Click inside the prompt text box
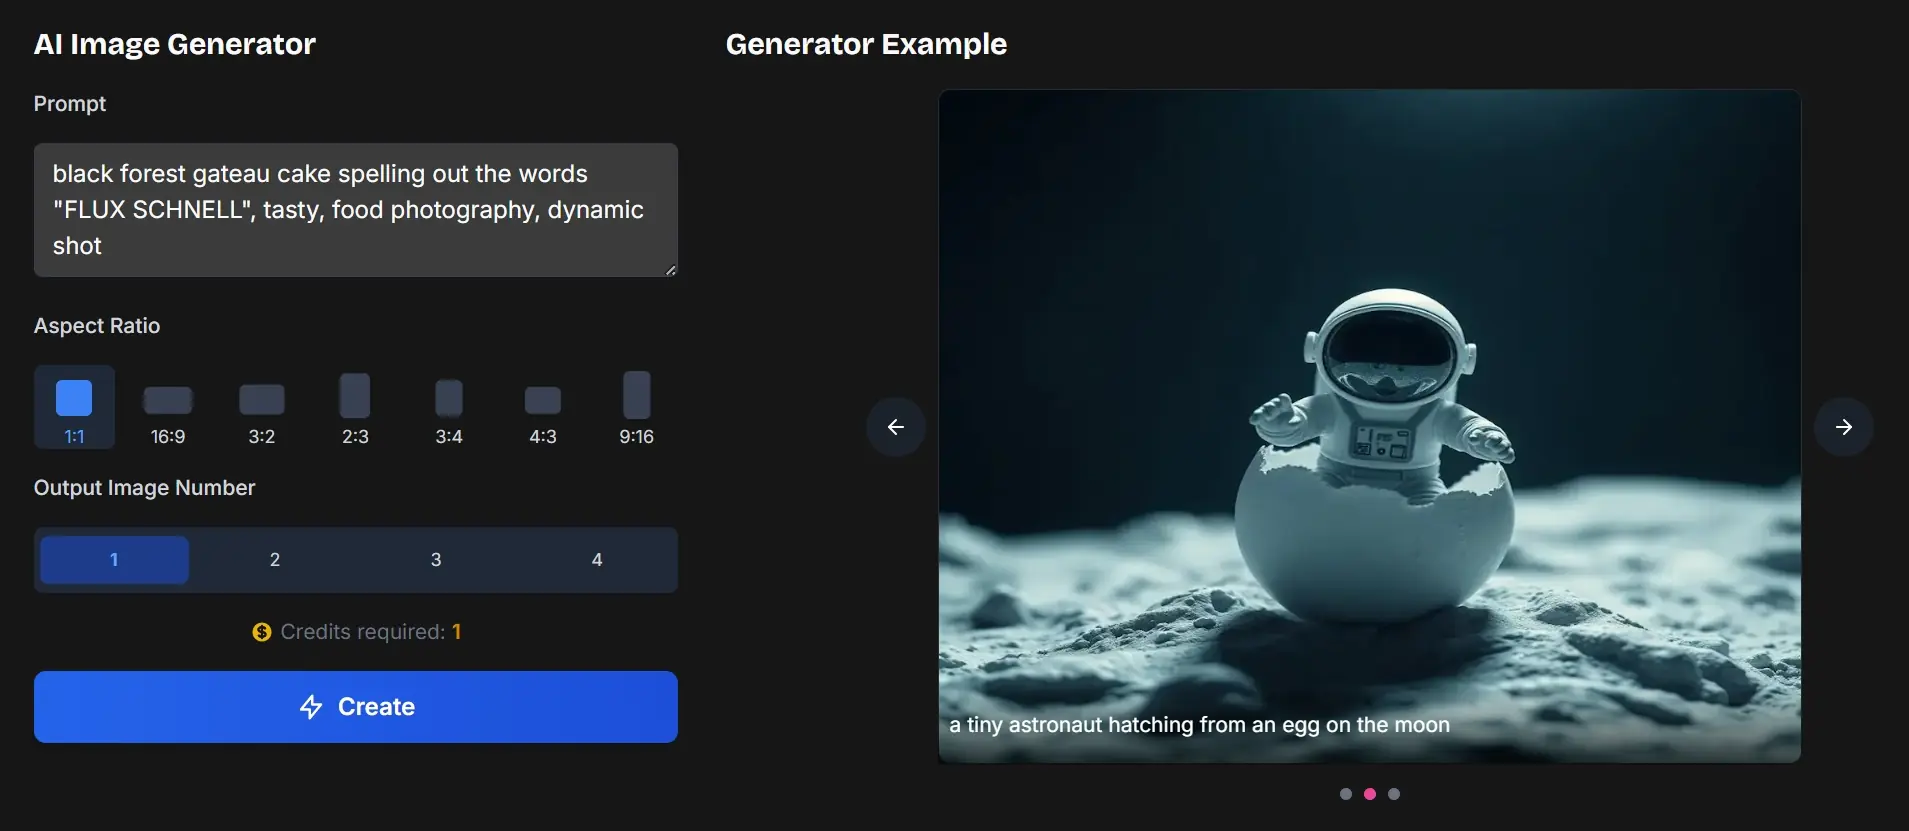 356,210
